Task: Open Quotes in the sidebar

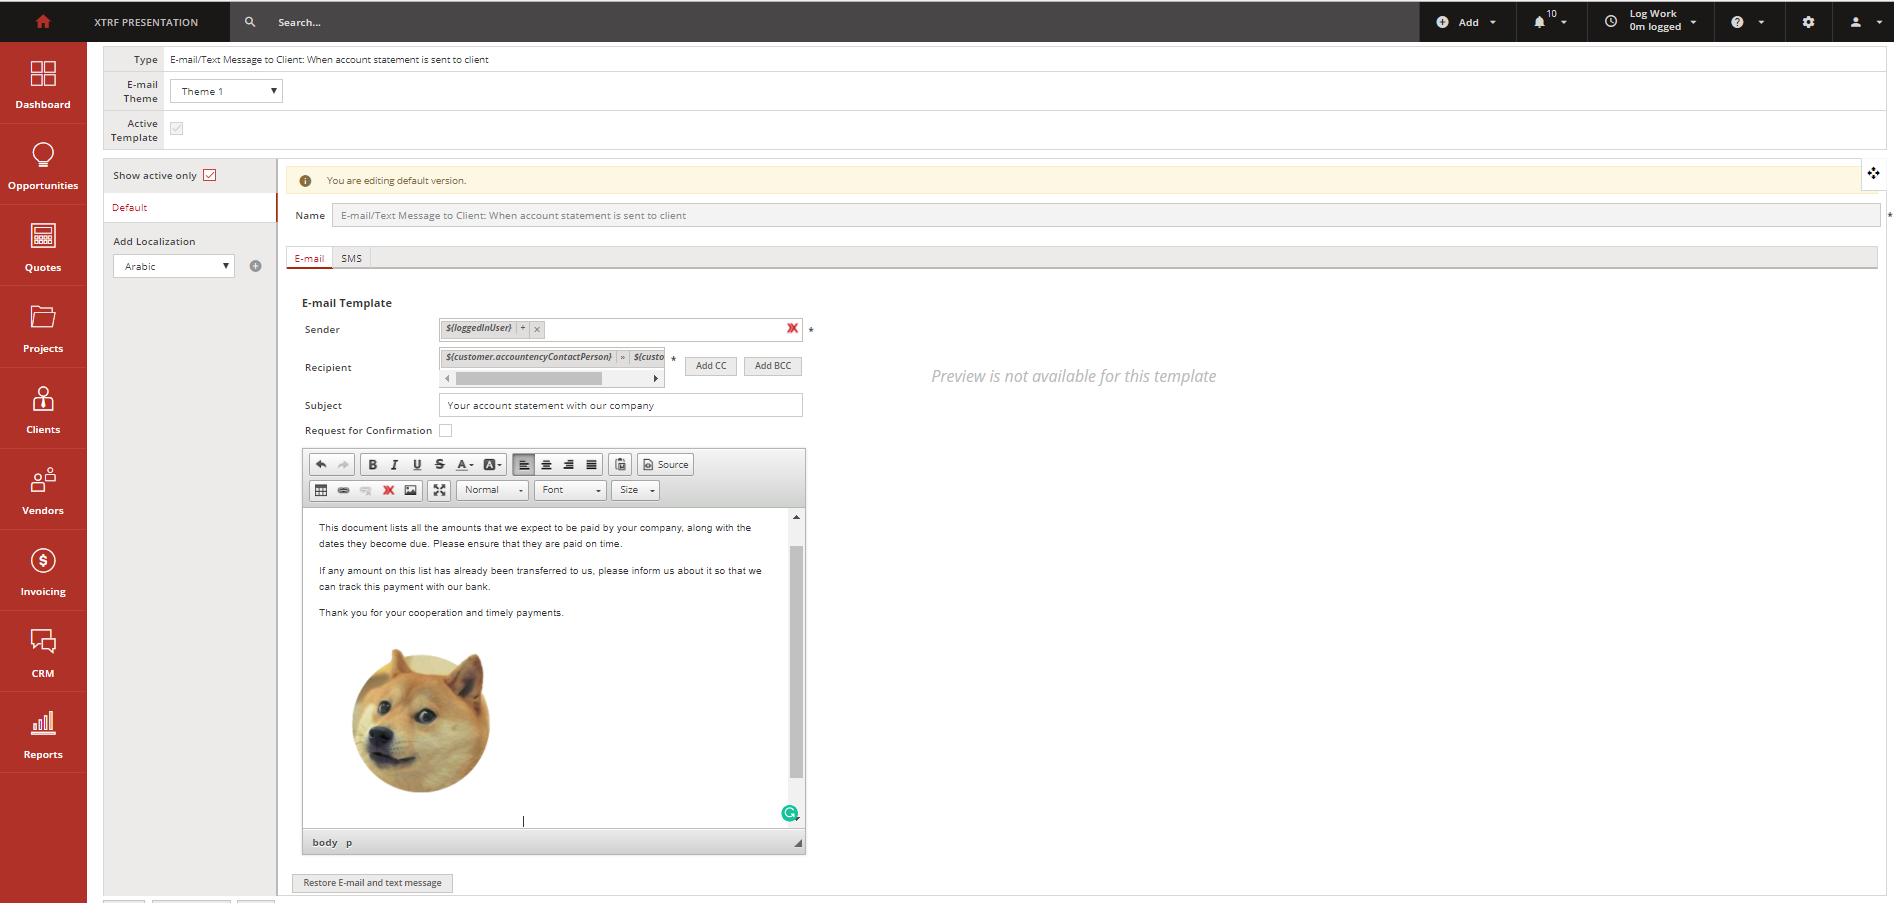Action: point(43,246)
